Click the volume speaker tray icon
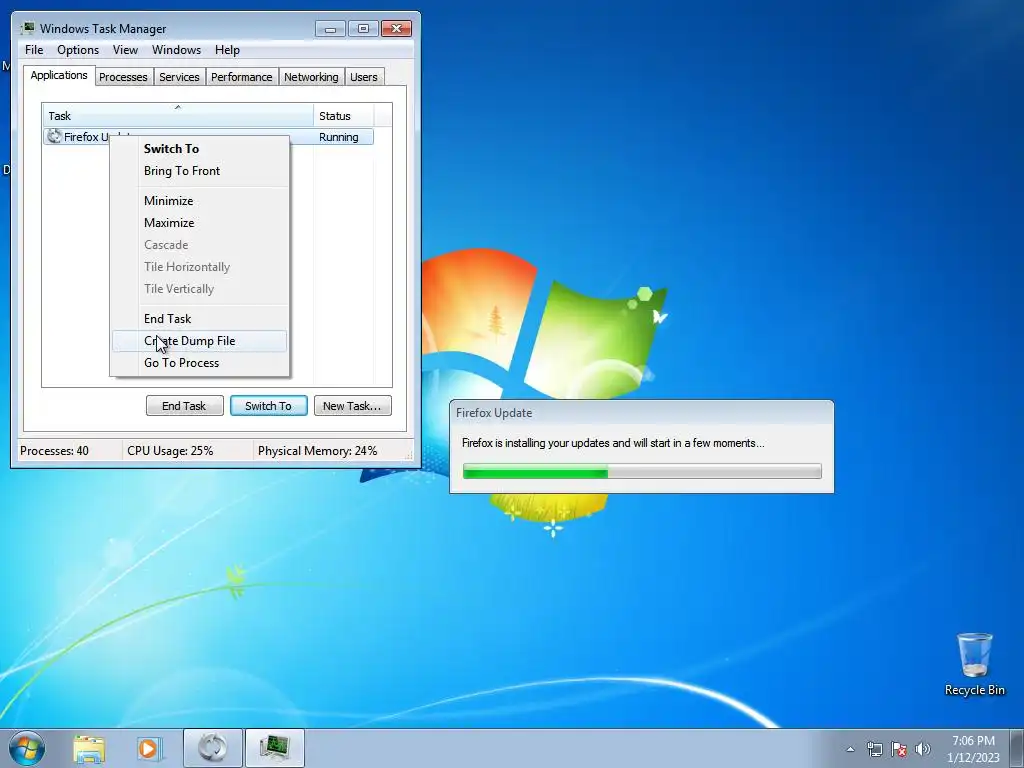The width and height of the screenshot is (1024, 768). coord(923,749)
